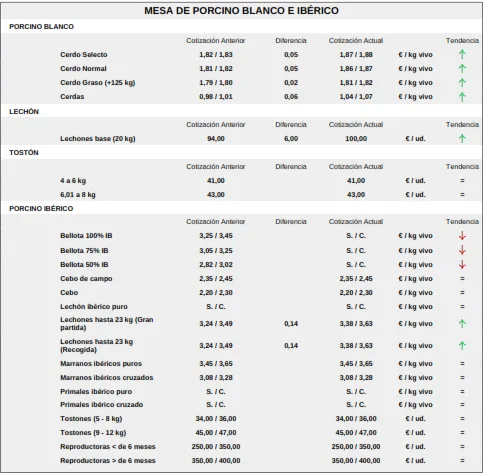The width and height of the screenshot is (483, 474).
Task: Click the Marranos ibéricos puros row label
Action: 101,364
